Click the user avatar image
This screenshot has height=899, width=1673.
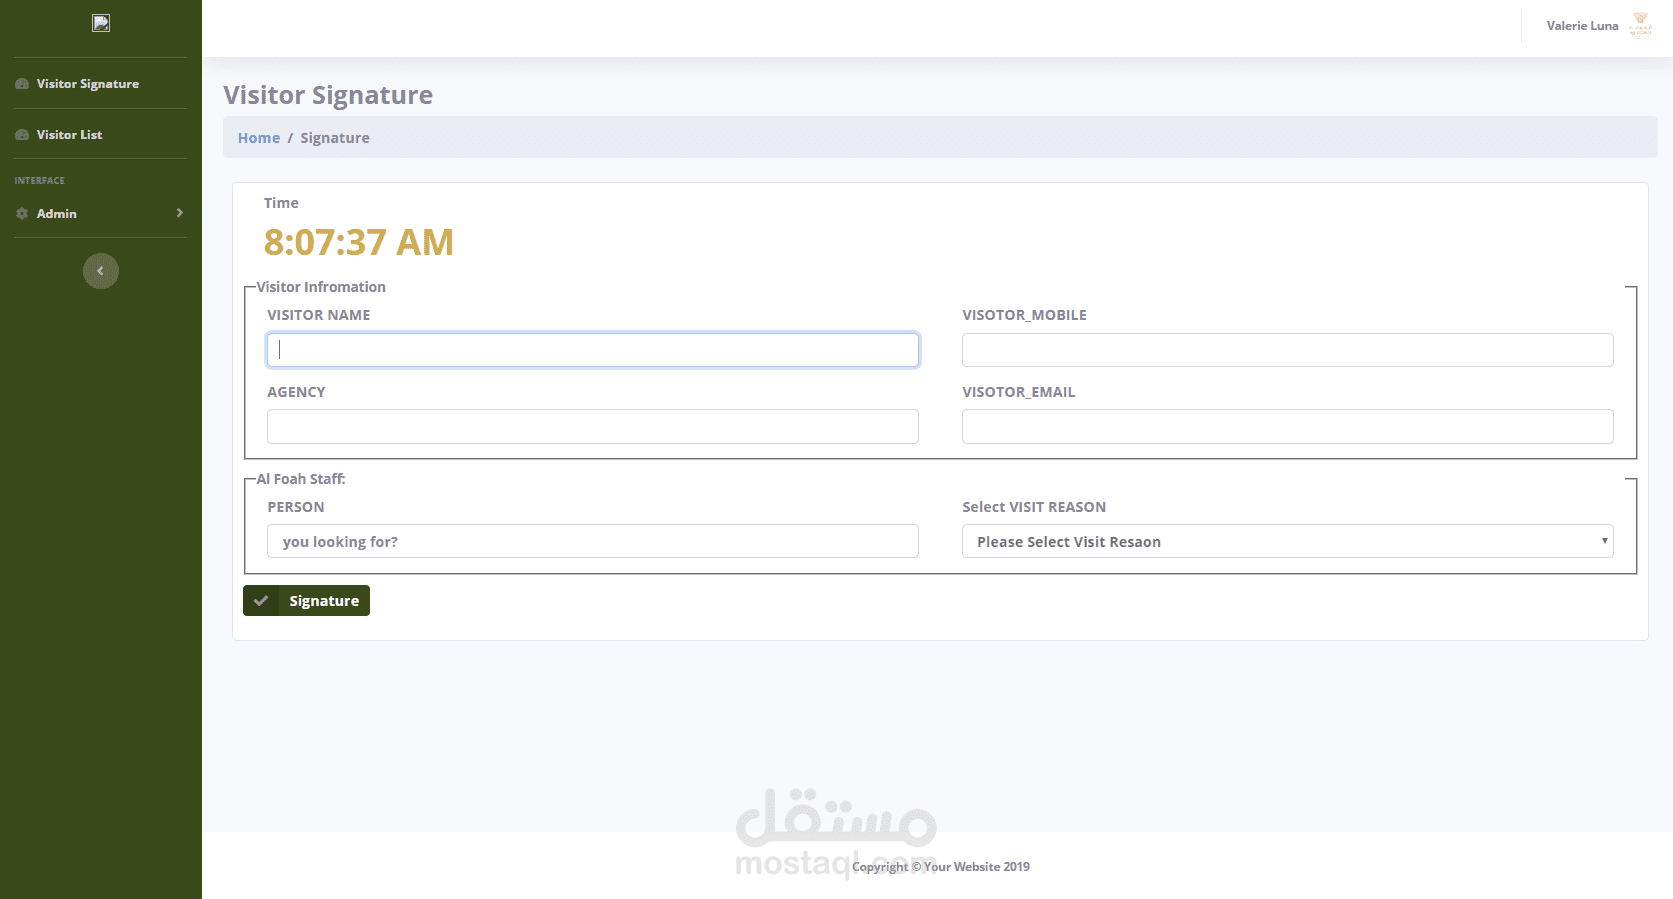click(1641, 25)
